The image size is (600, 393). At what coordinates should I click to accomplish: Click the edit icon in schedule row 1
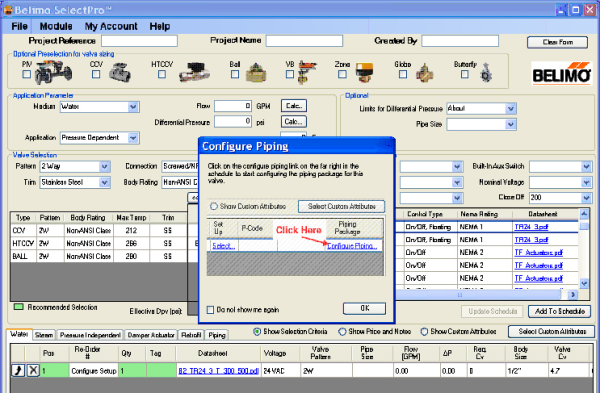18,370
